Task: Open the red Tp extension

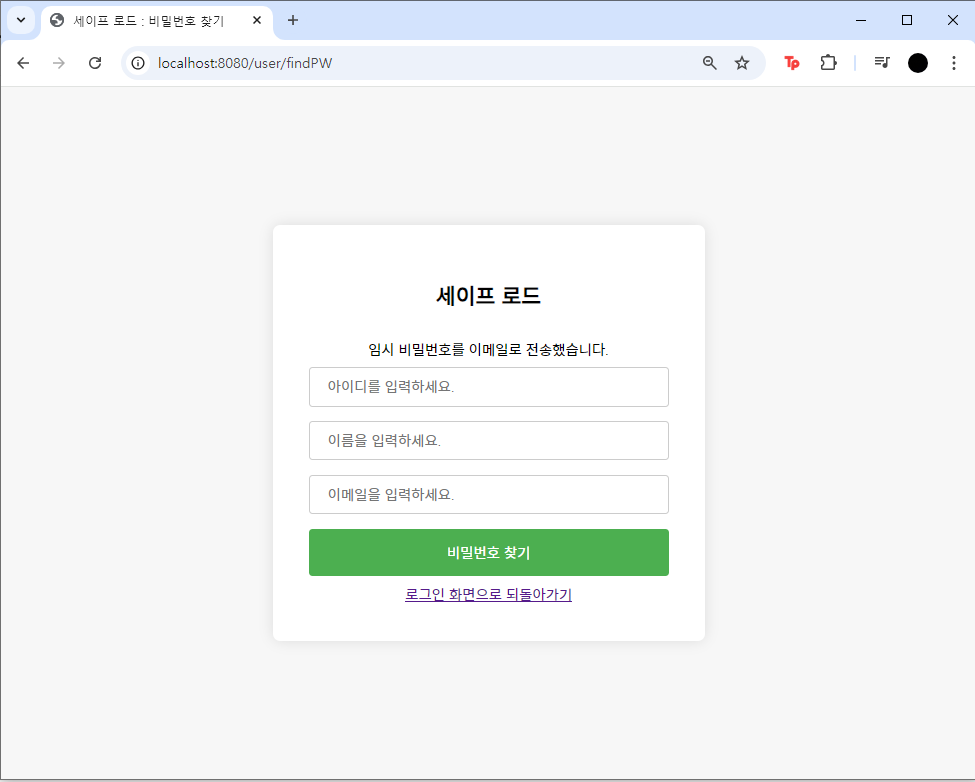Action: point(792,63)
